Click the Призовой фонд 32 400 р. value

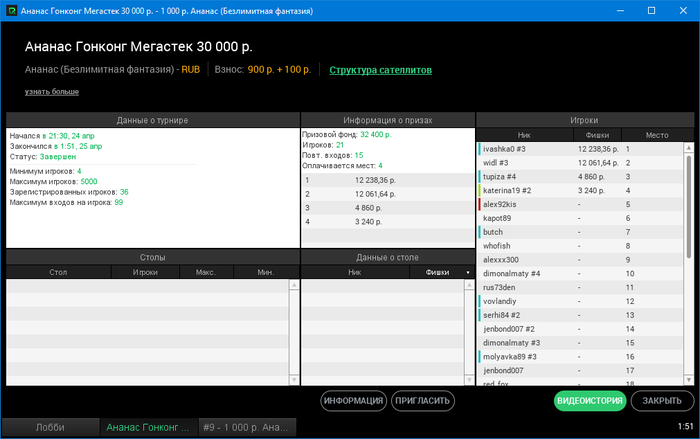[x=375, y=134]
